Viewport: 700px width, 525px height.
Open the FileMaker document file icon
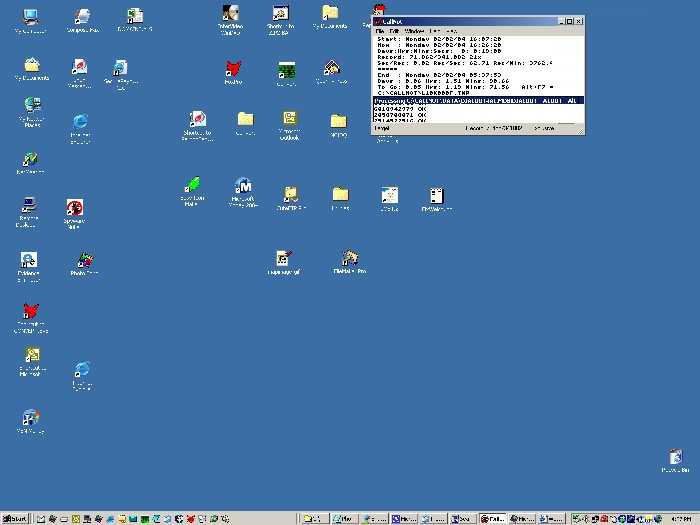click(x=437, y=196)
